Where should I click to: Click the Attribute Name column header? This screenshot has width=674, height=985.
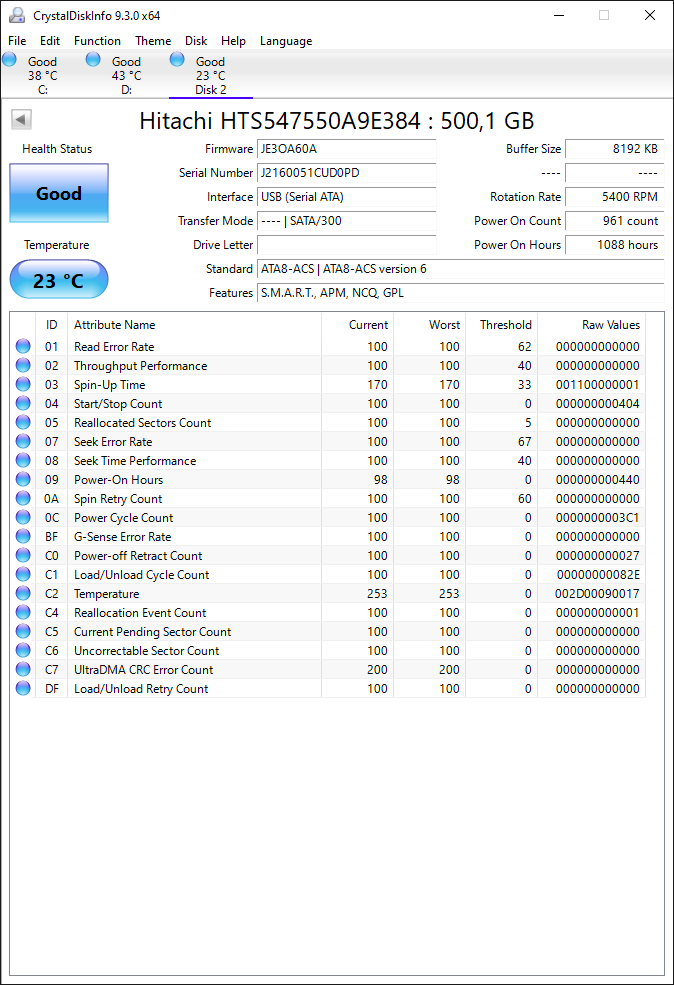pyautogui.click(x=195, y=325)
